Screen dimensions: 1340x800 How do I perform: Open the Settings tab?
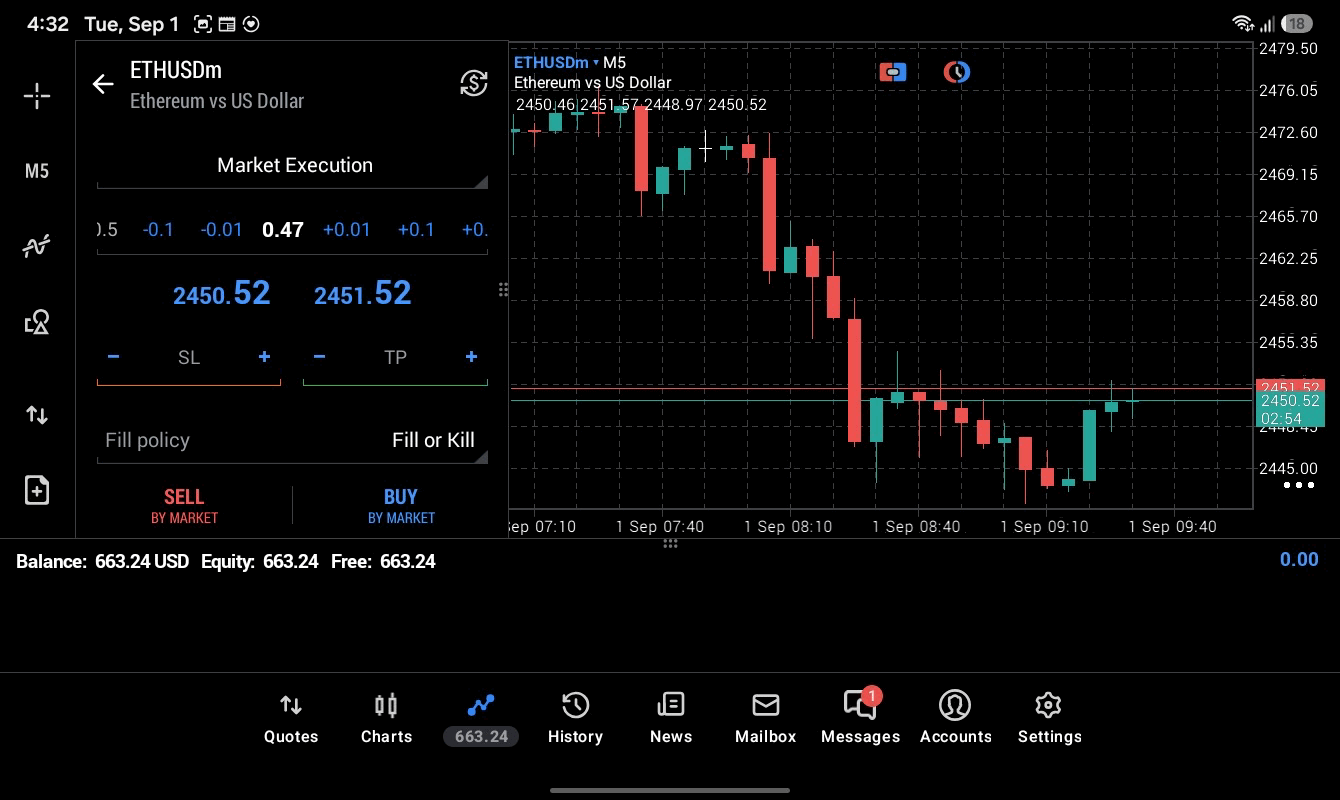coord(1049,720)
